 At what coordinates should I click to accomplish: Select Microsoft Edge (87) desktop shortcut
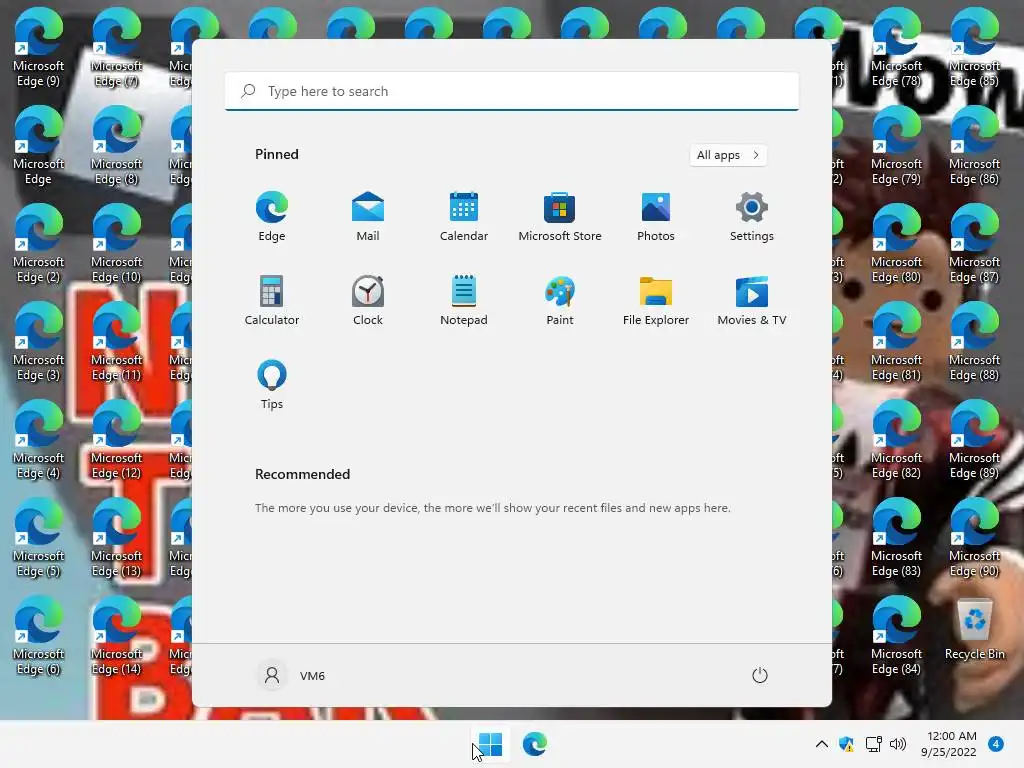pyautogui.click(x=974, y=244)
